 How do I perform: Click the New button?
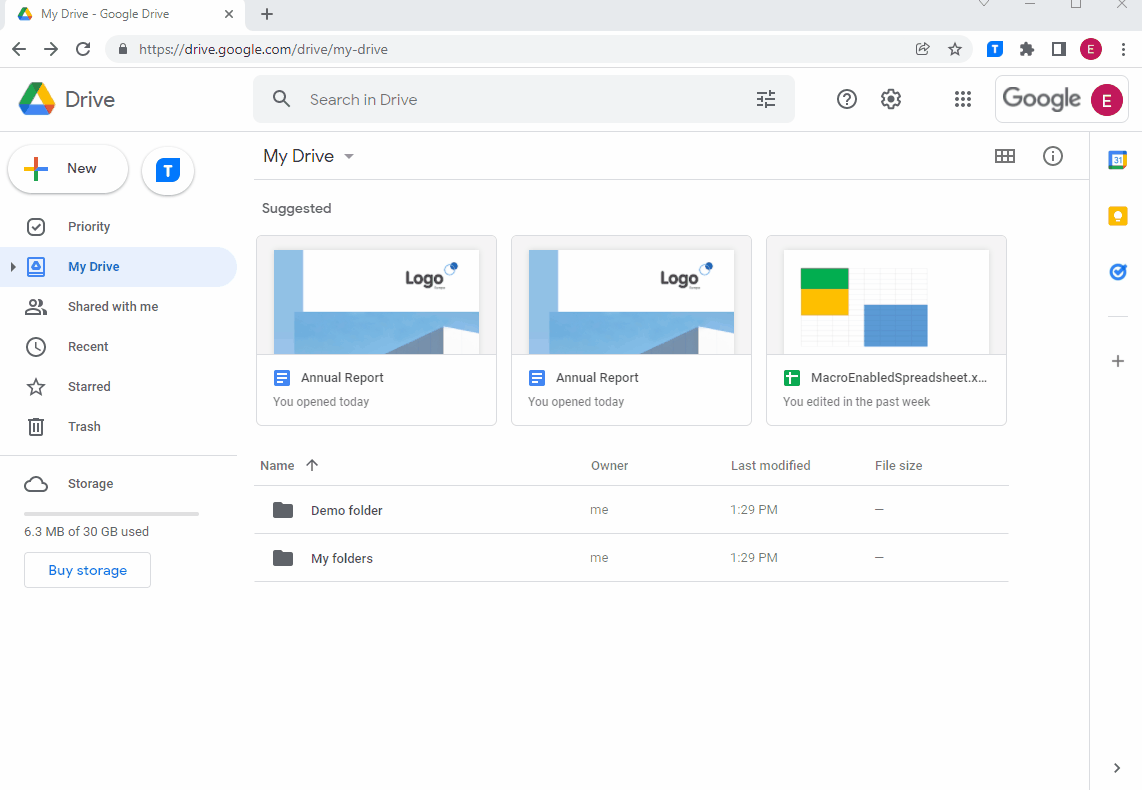67,169
